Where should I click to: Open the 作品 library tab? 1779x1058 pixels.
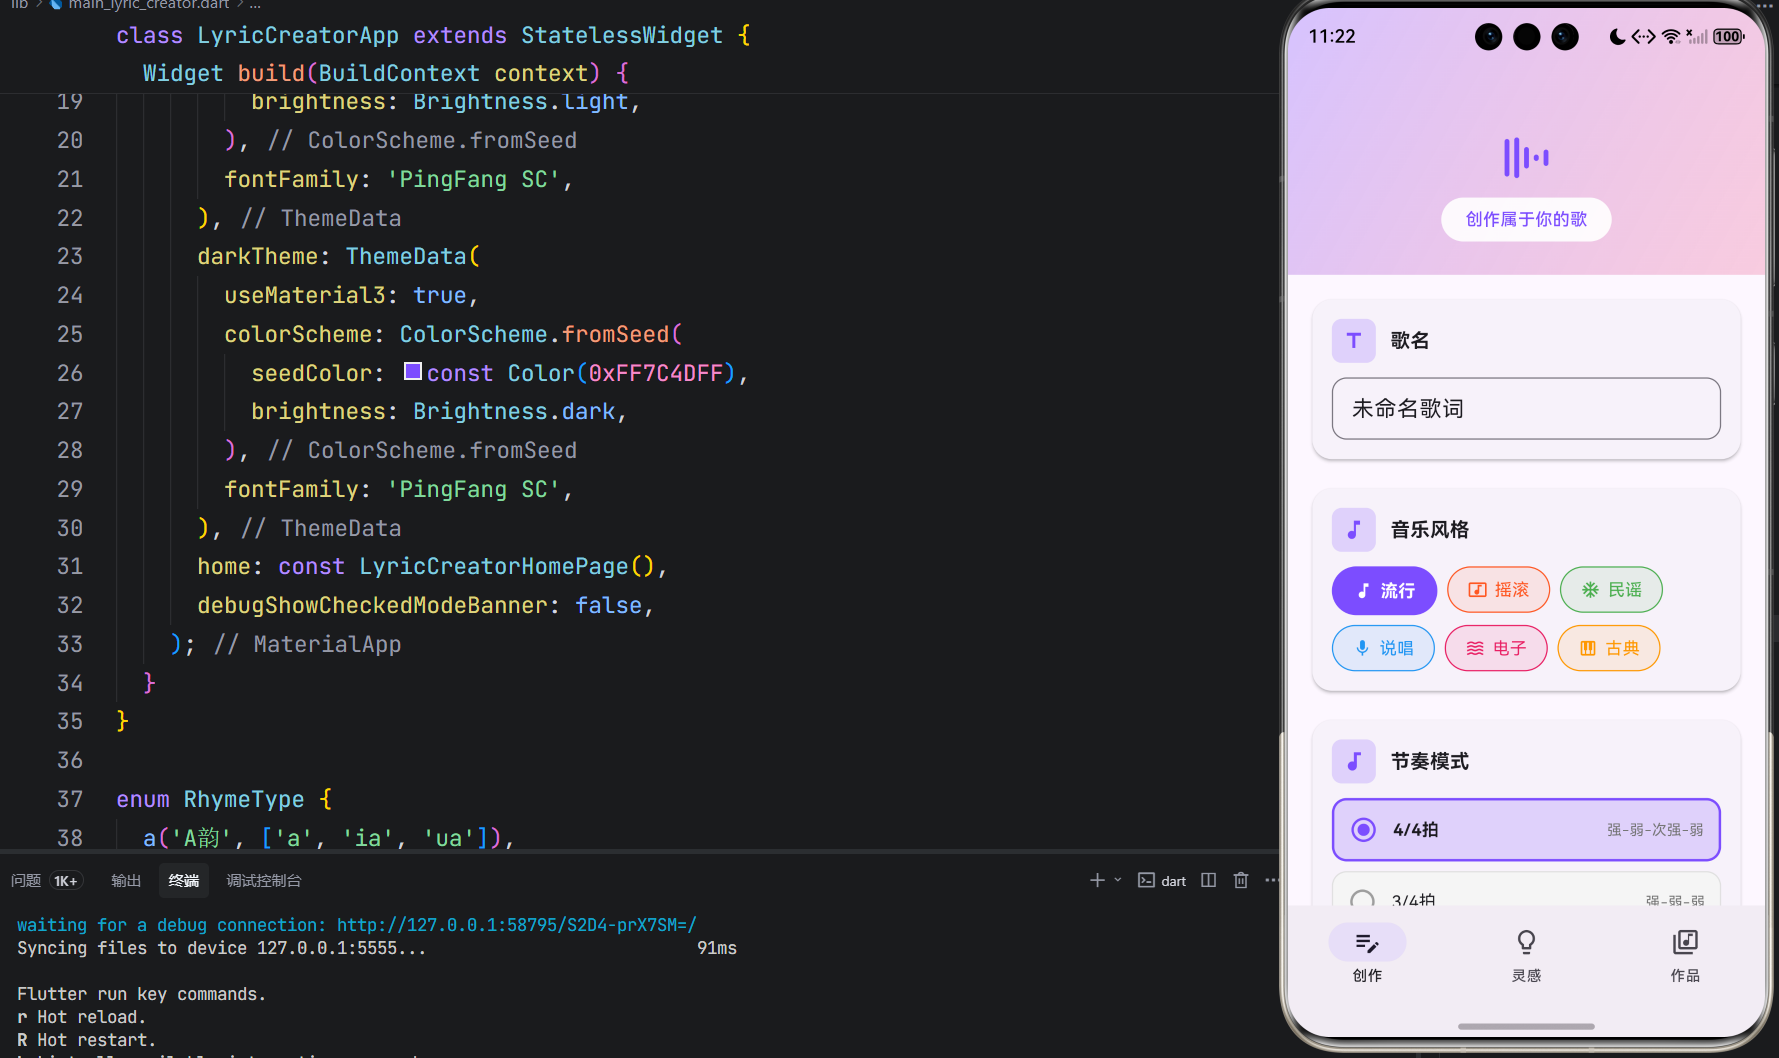1685,955
